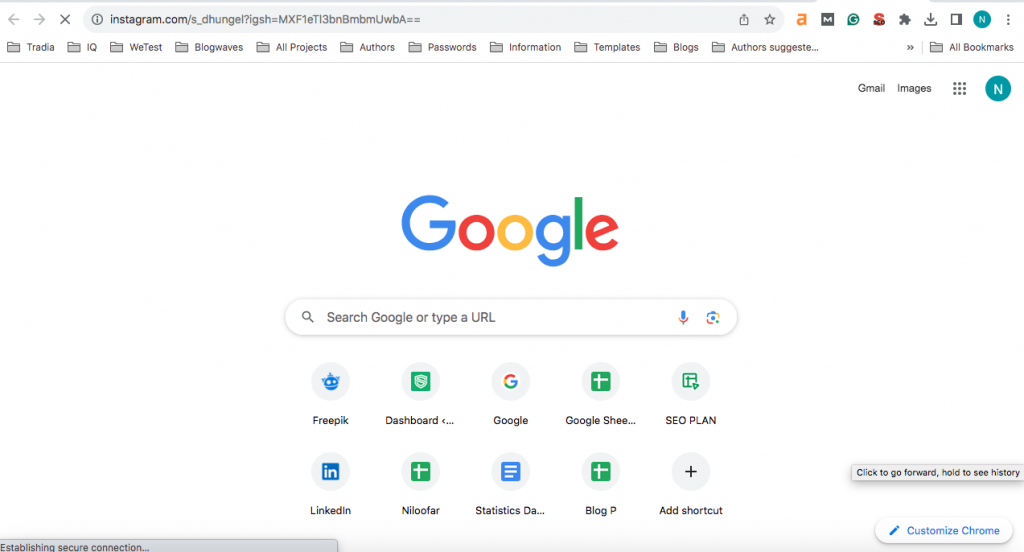Open the Google shortcut tile
This screenshot has width=1024, height=552.
[511, 394]
